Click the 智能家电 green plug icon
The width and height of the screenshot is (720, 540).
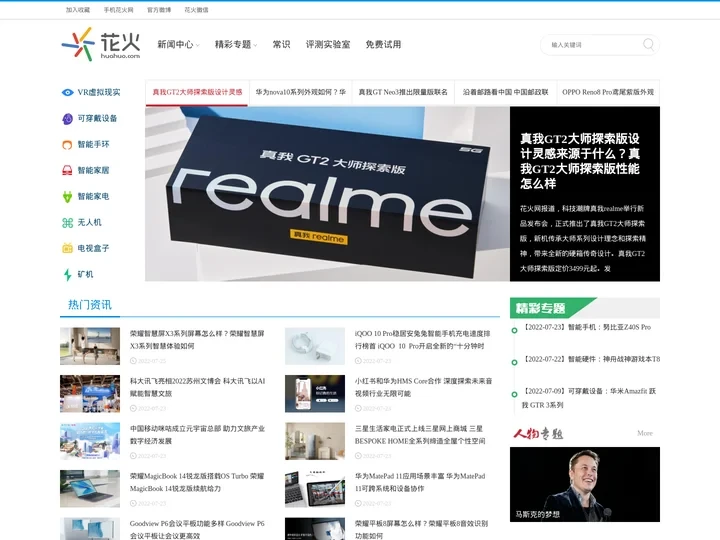click(68, 197)
